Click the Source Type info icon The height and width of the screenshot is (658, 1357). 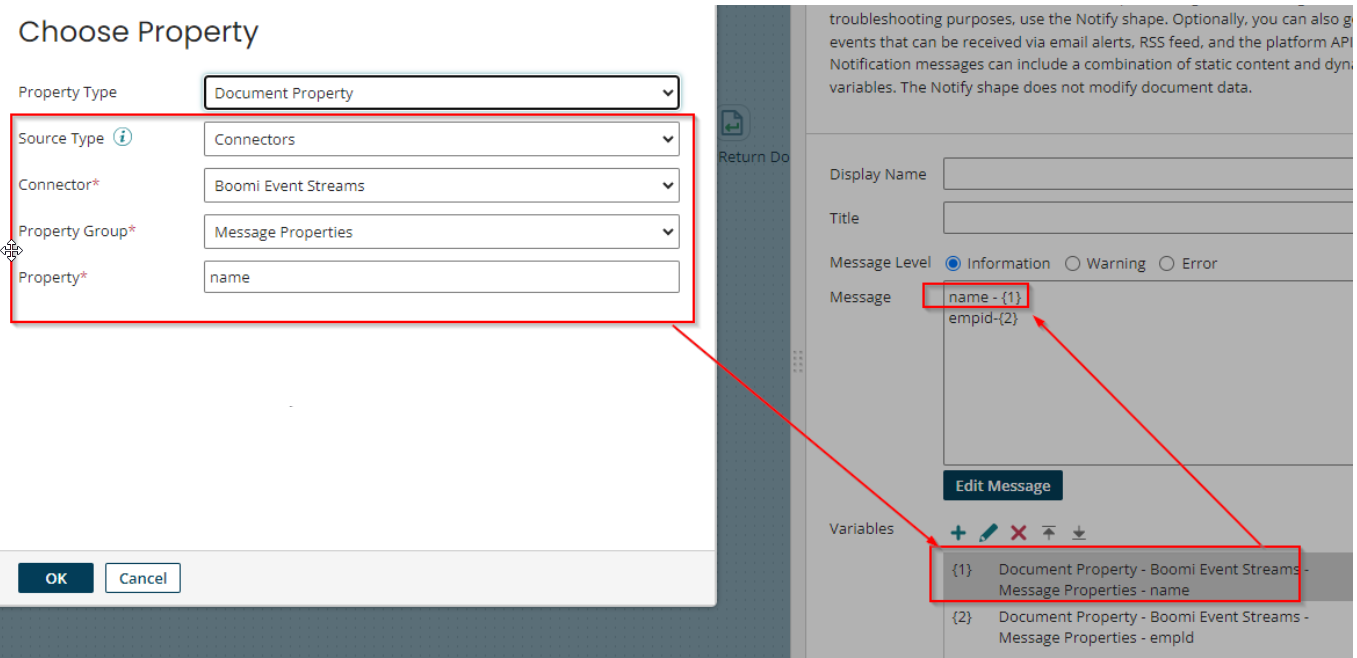(122, 138)
